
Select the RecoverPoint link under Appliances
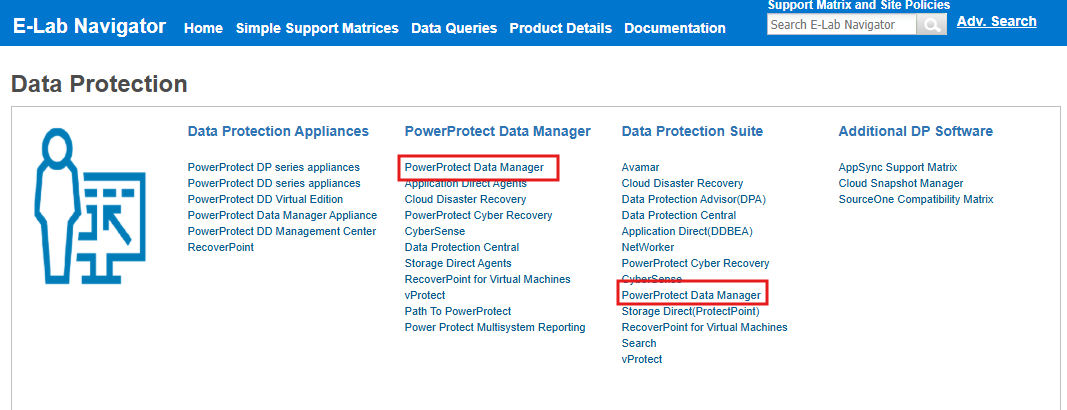click(x=221, y=247)
